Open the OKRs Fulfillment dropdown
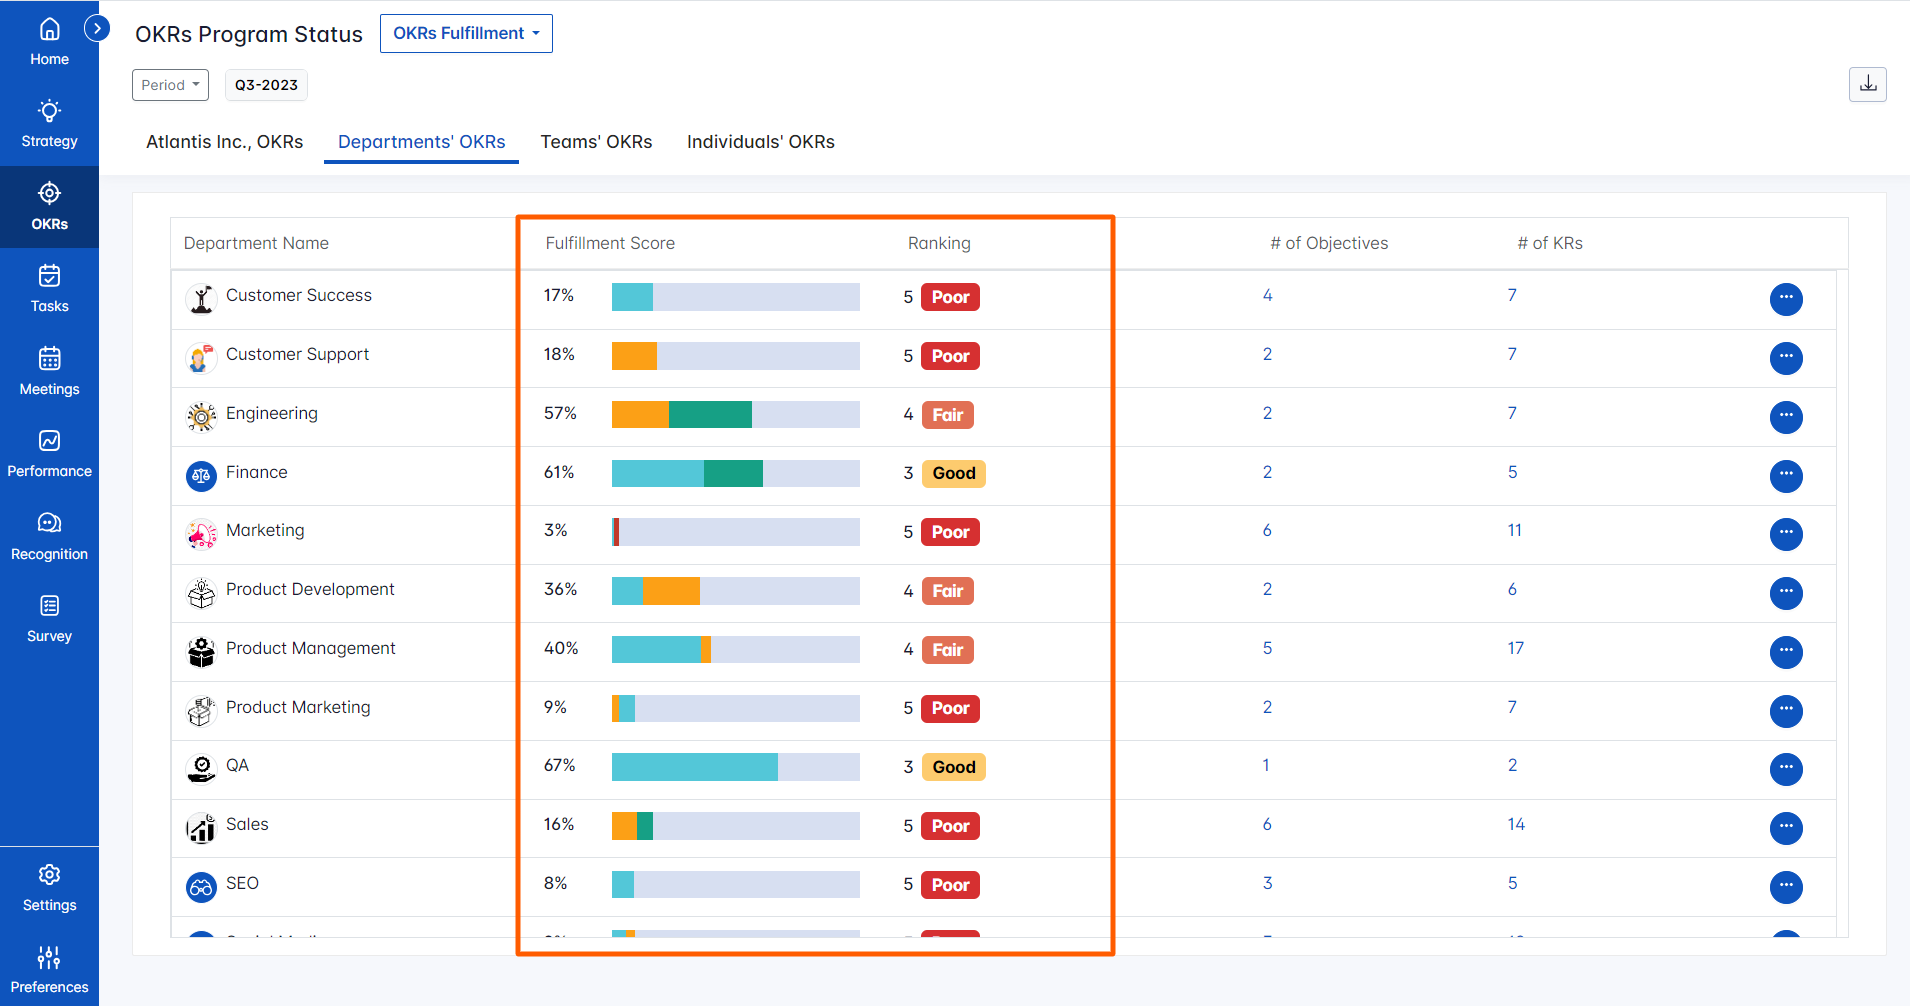The height and width of the screenshot is (1006, 1910). point(466,34)
